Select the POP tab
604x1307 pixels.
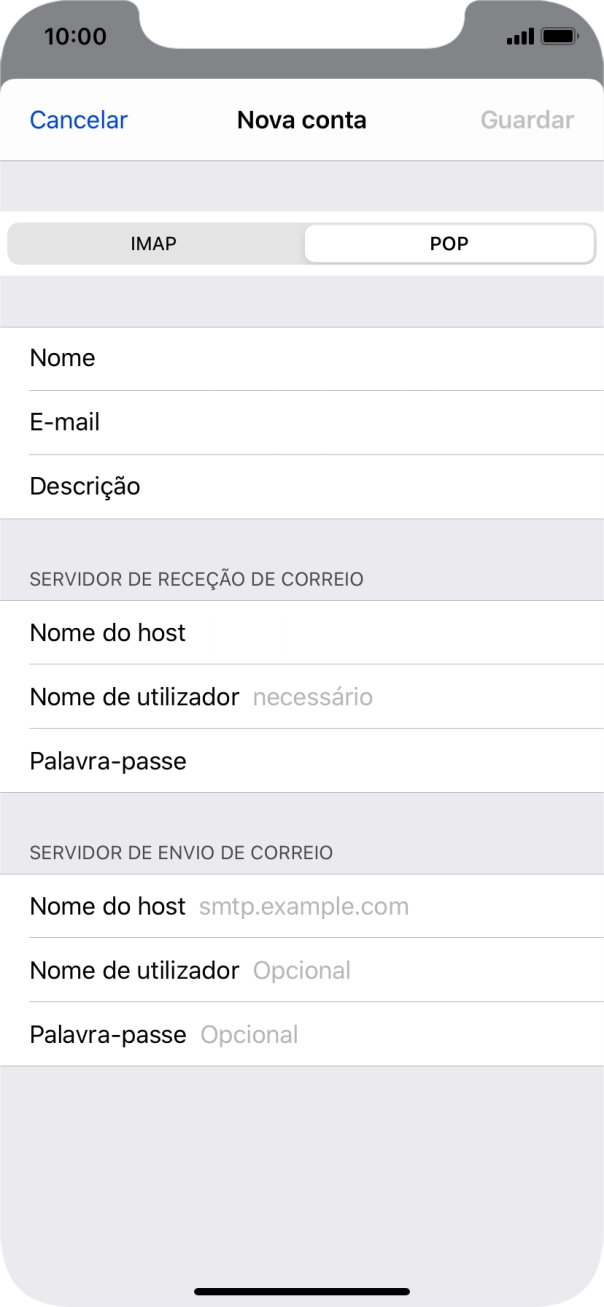449,243
